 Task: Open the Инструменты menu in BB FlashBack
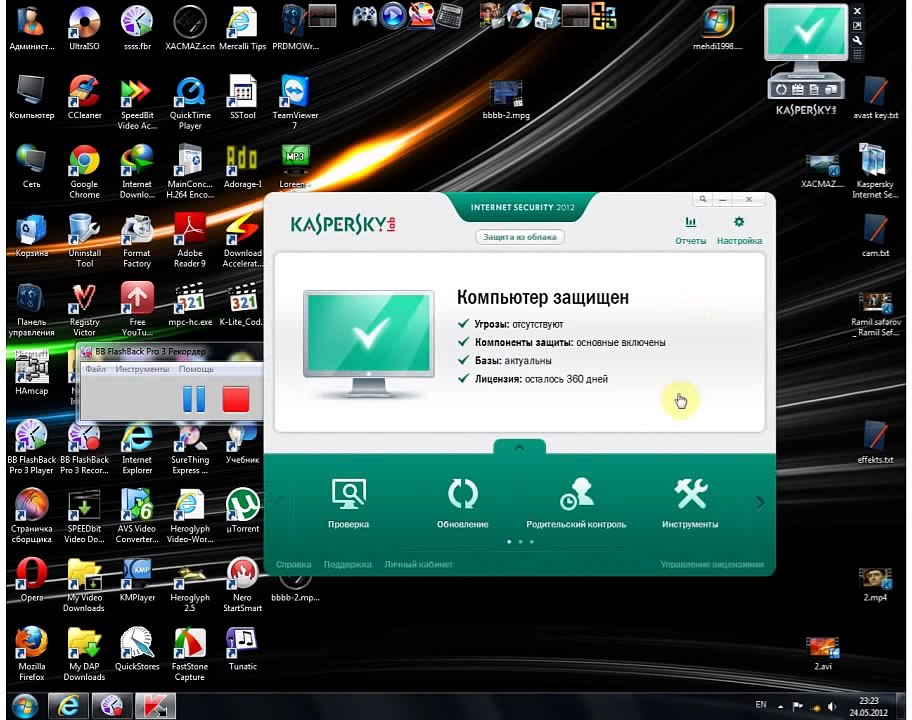coord(142,369)
